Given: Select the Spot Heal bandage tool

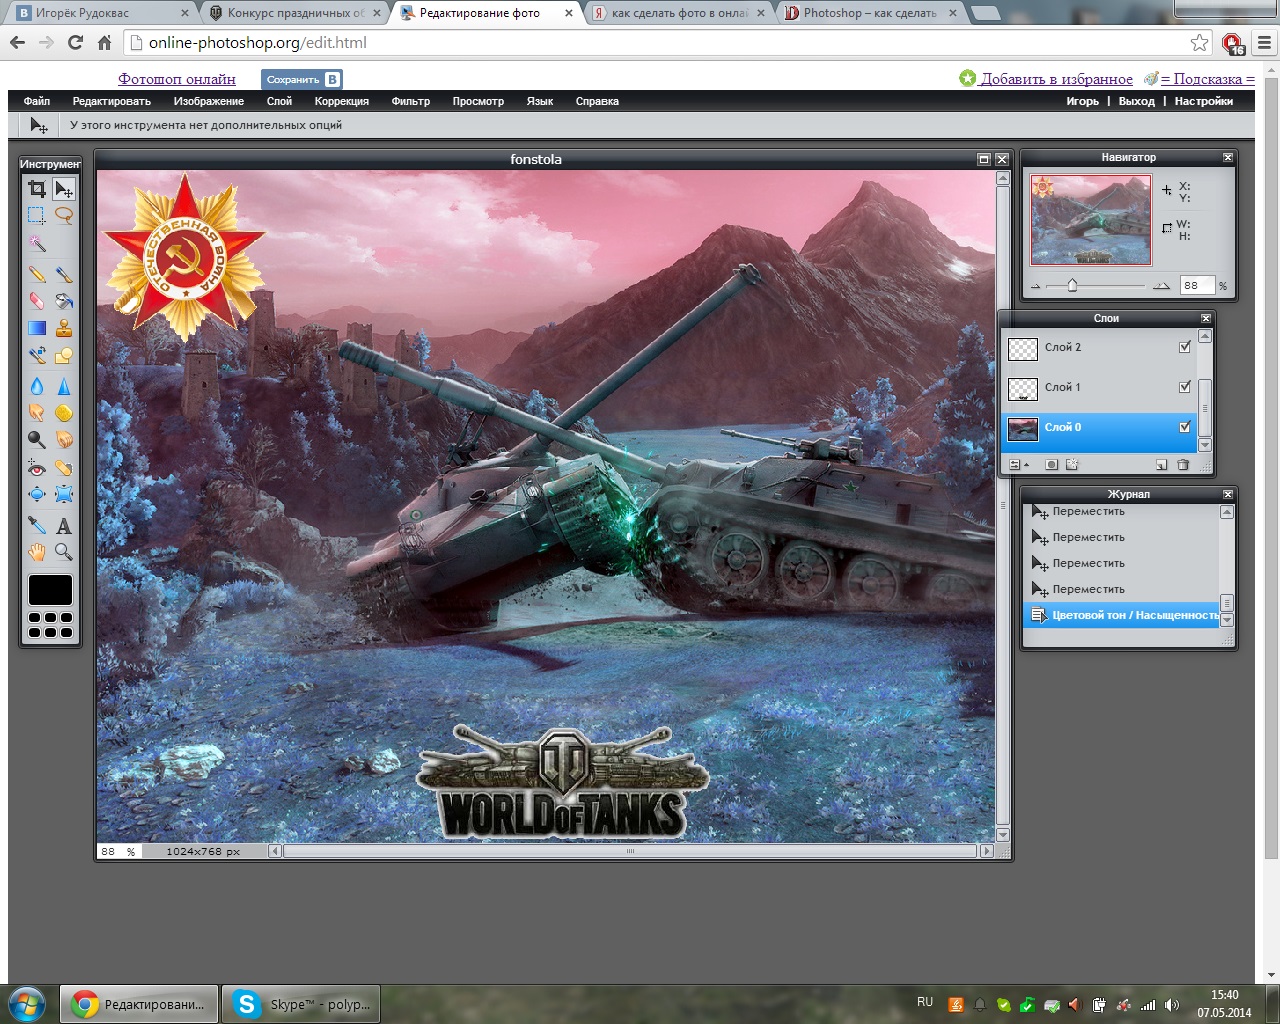Looking at the screenshot, I should pos(64,467).
